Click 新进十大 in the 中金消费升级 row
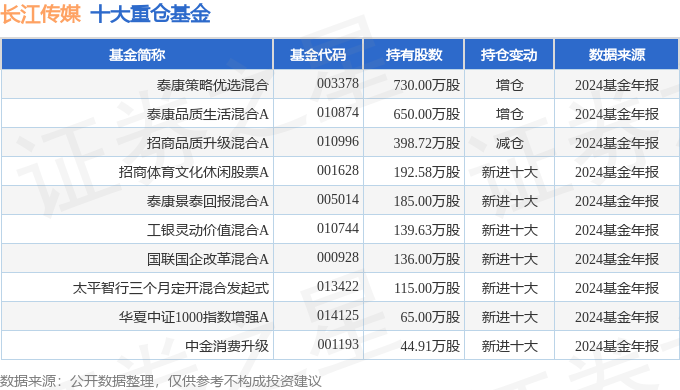This screenshot has width=680, height=390. coord(510,346)
